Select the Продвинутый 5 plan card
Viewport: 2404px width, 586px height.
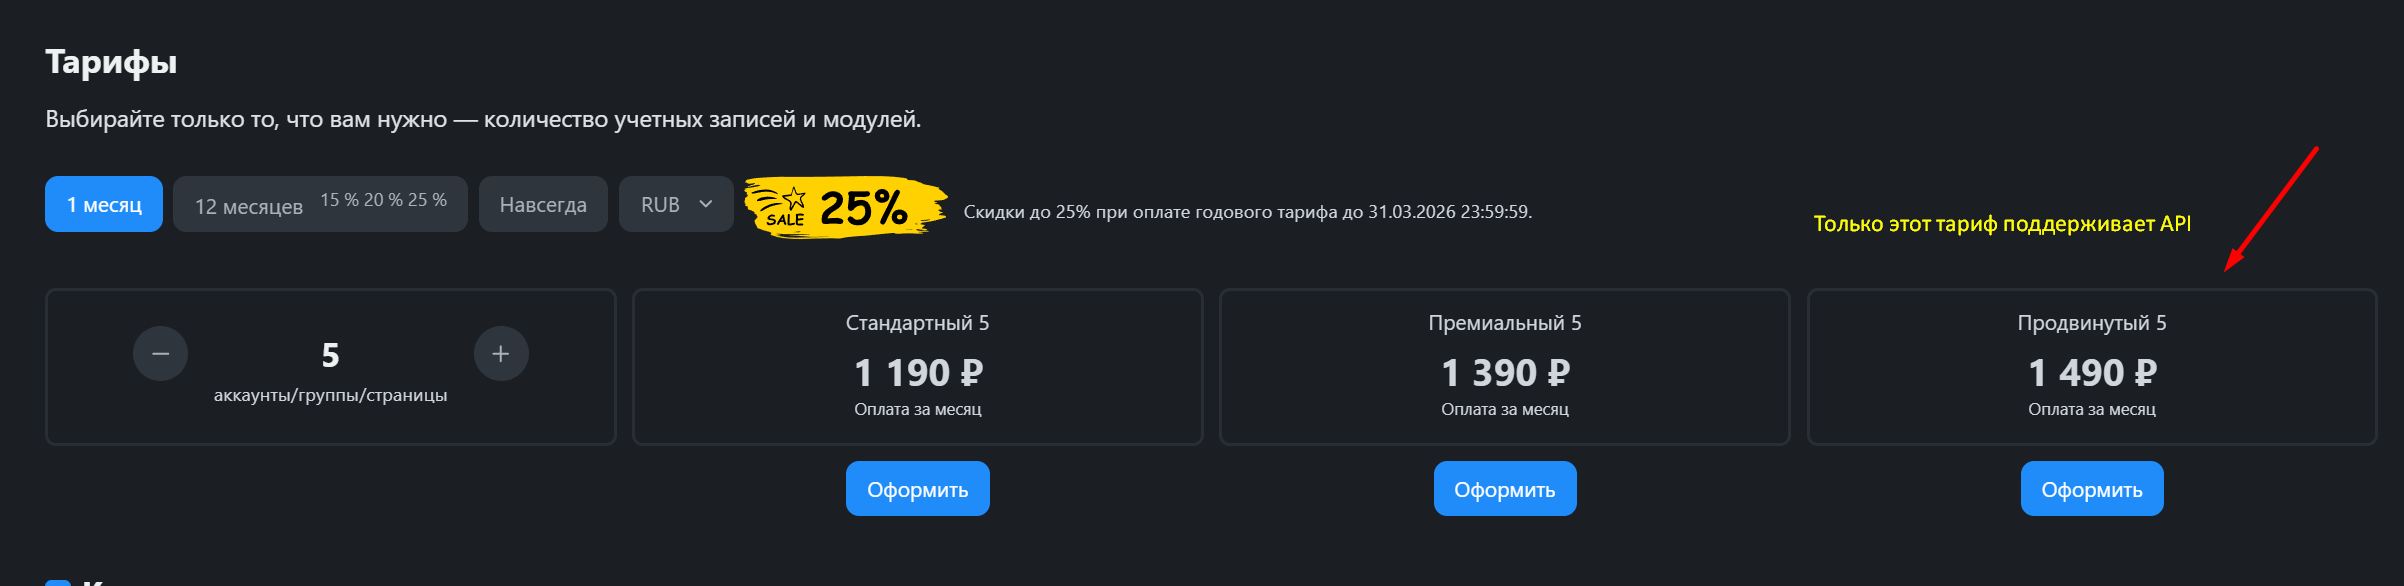pyautogui.click(x=2091, y=367)
